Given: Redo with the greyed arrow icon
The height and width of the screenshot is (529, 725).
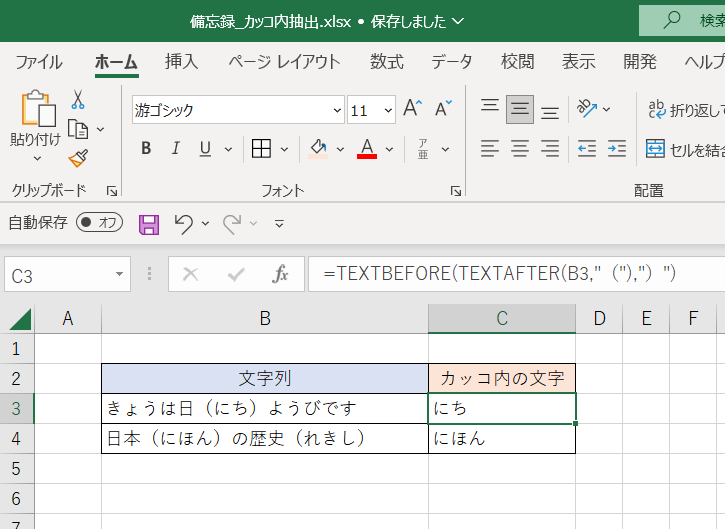Looking at the screenshot, I should tap(232, 224).
